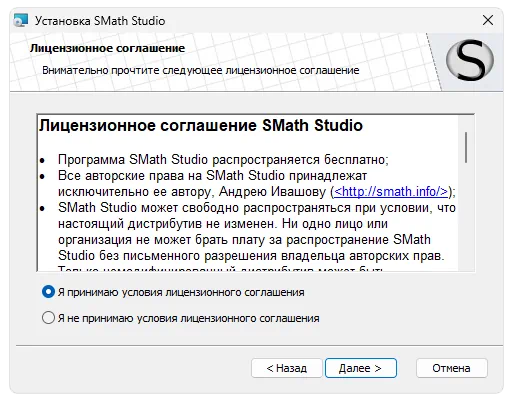Viewport: 512px width, 400px height.
Task: Open the http://smath.info/ link
Action: [391, 192]
